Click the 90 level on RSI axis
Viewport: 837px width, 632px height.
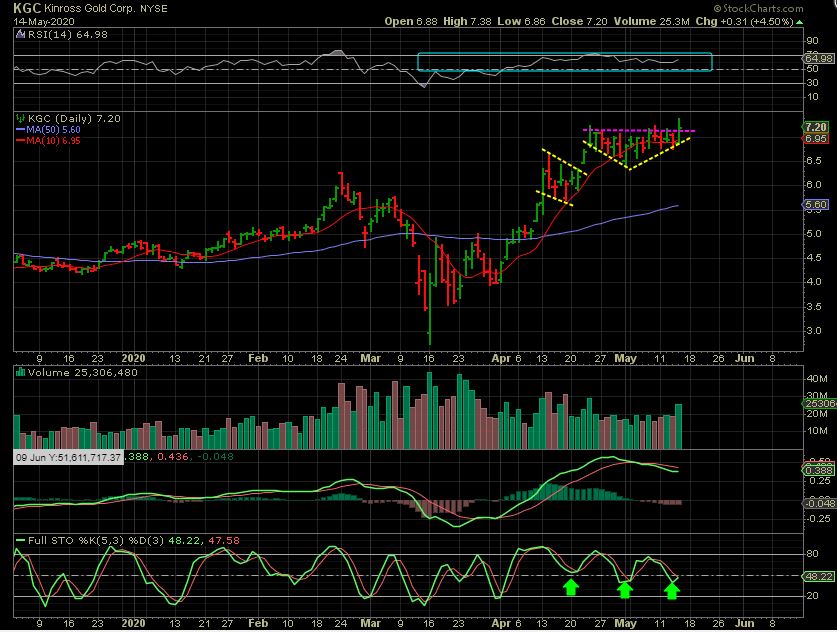(x=812, y=41)
